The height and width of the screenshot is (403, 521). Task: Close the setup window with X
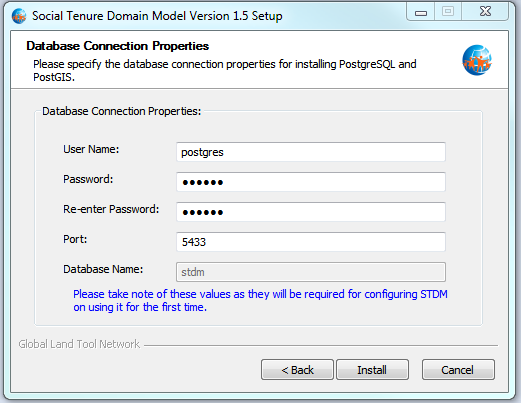tap(485, 12)
